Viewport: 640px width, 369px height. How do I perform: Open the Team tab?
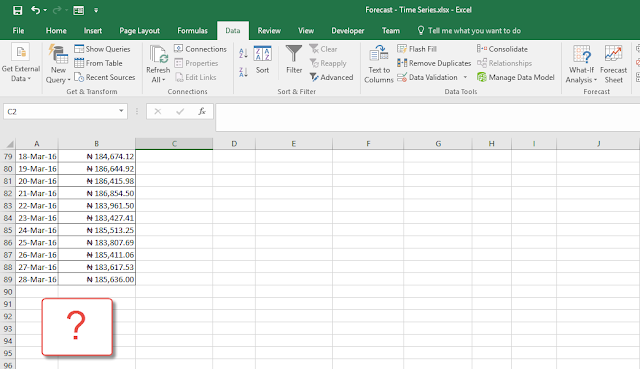391,31
